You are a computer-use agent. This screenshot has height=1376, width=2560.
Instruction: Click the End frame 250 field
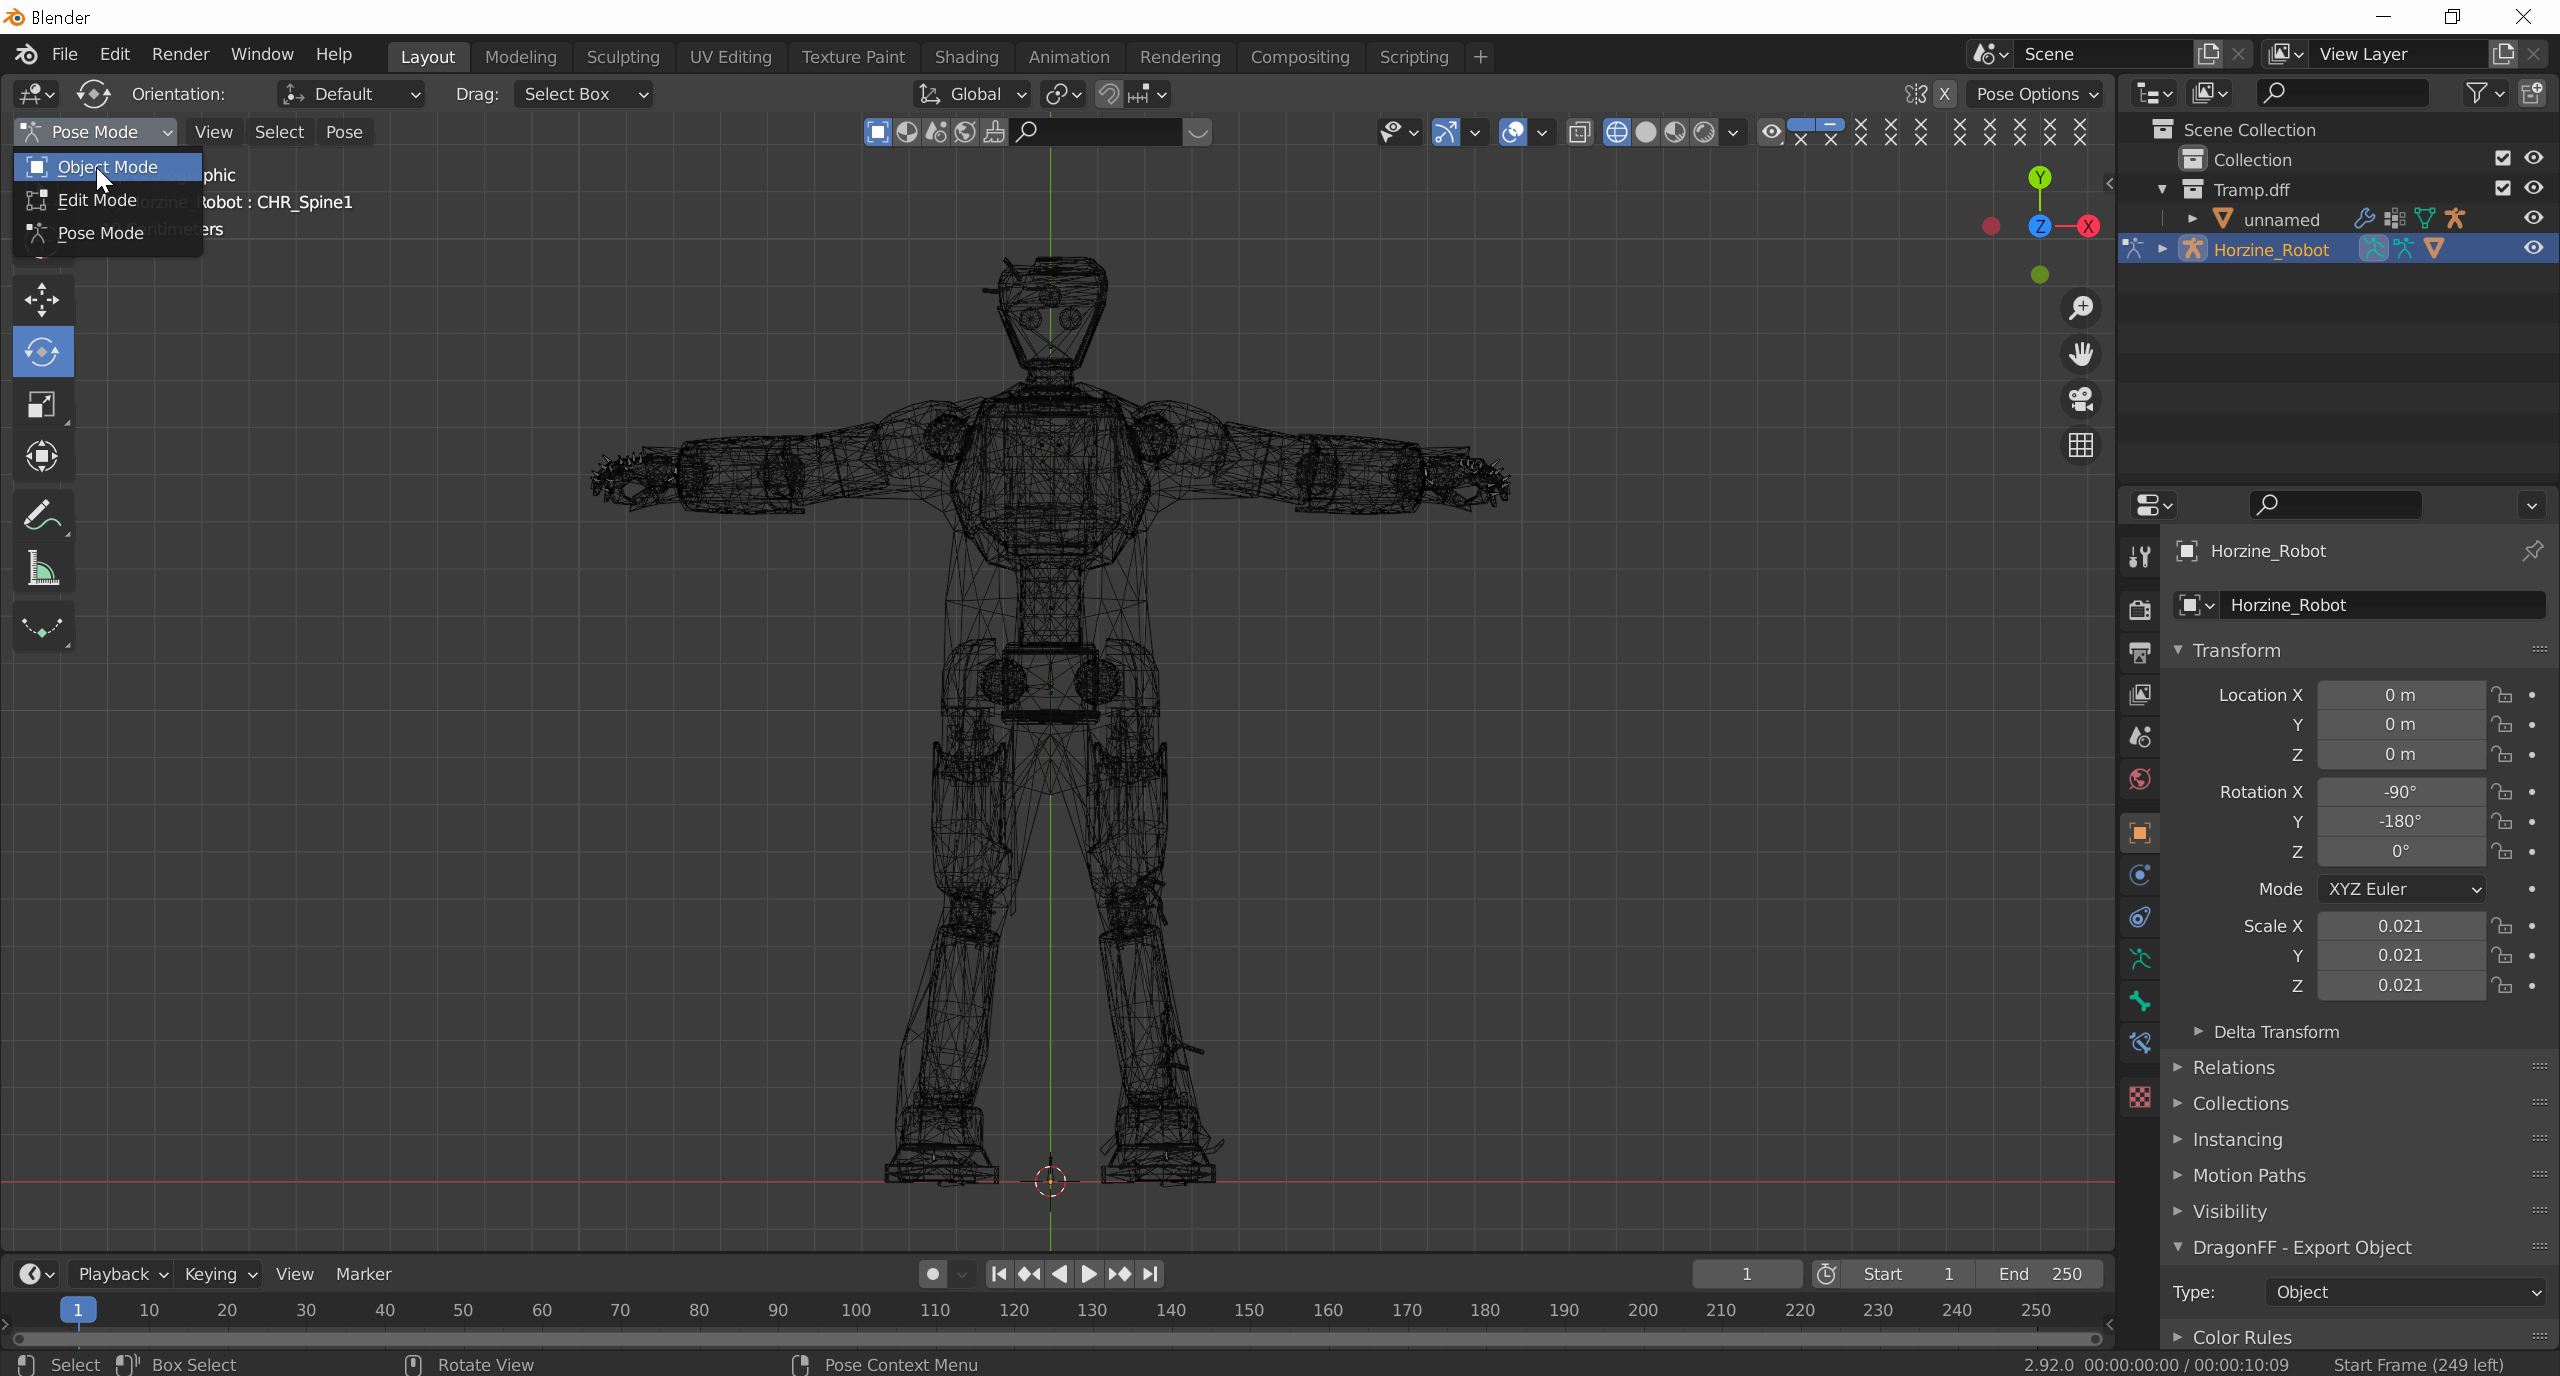click(2040, 1274)
